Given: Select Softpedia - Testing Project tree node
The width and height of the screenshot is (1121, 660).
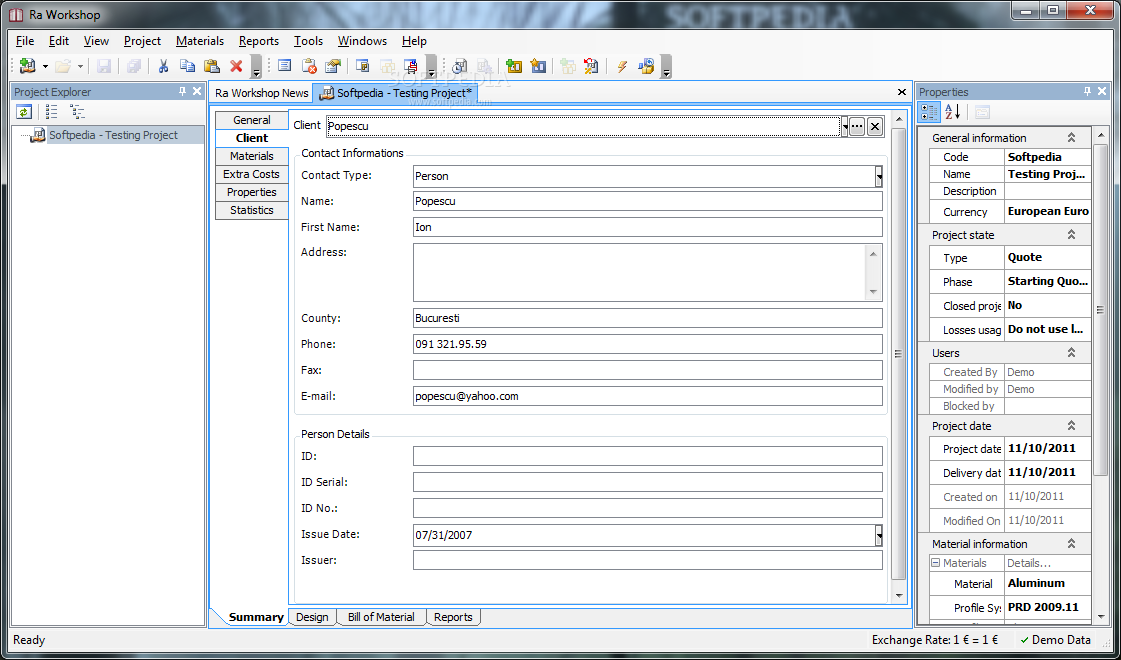Looking at the screenshot, I should click(x=113, y=135).
